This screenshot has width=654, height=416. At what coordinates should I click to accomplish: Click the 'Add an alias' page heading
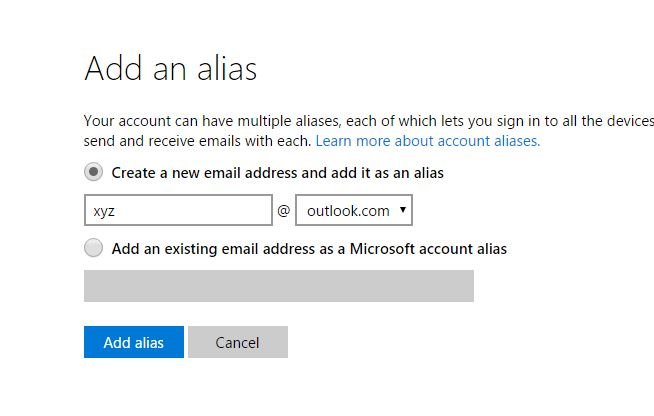click(x=171, y=68)
